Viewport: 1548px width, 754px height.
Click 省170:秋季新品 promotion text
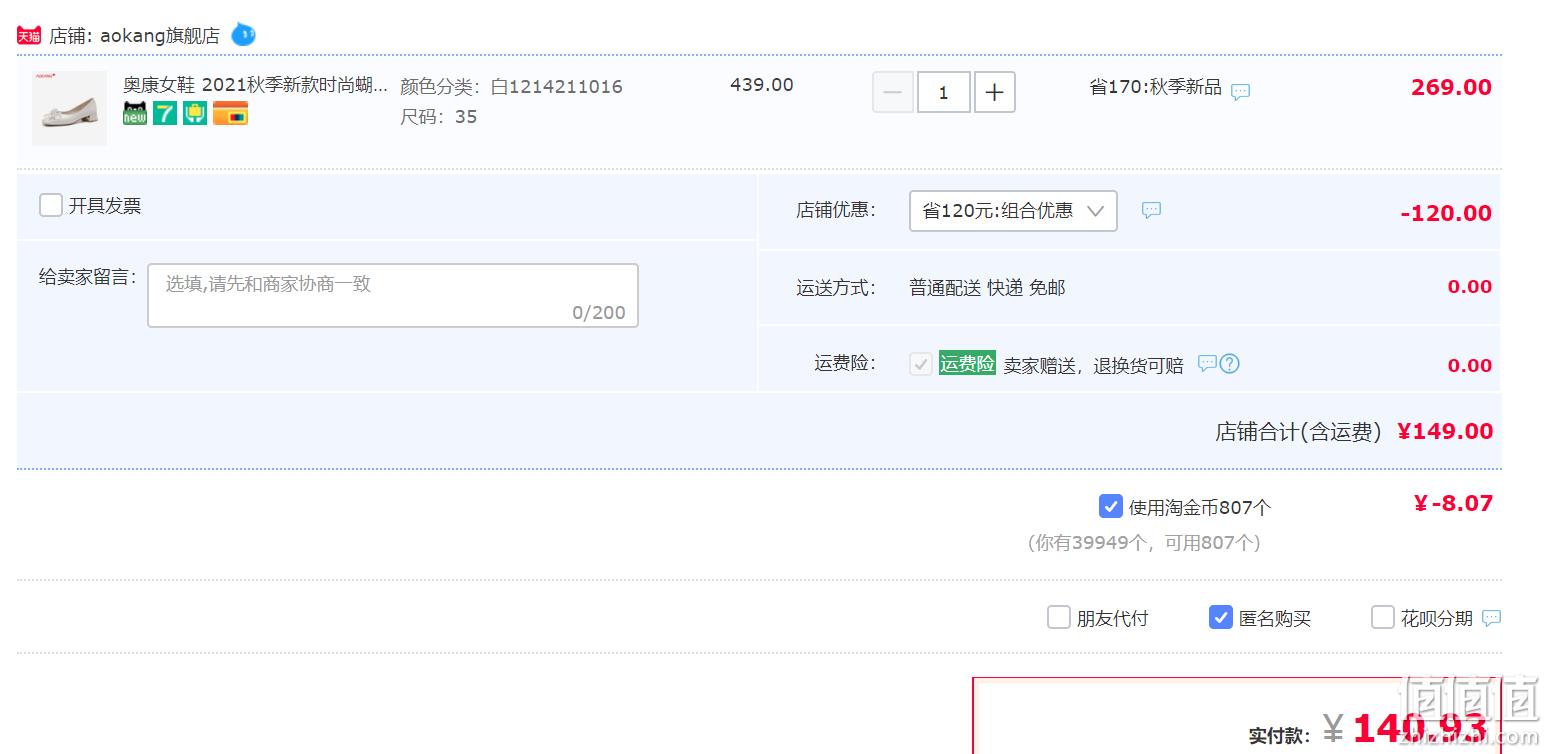click(1155, 87)
